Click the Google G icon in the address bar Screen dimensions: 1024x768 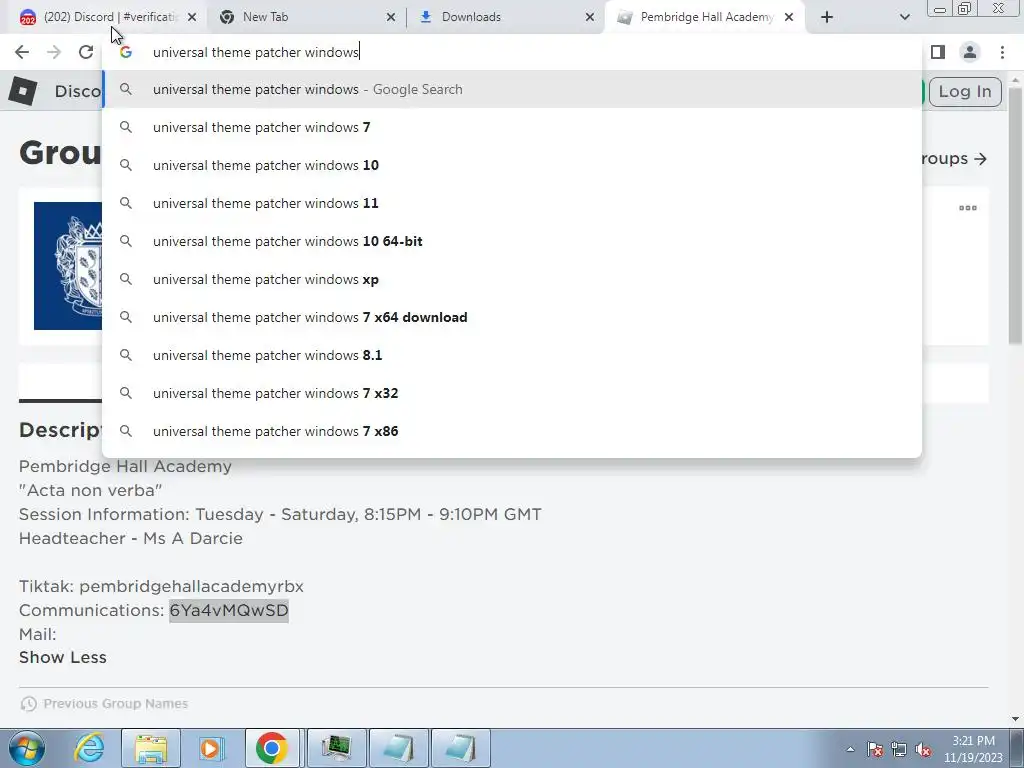coord(126,52)
